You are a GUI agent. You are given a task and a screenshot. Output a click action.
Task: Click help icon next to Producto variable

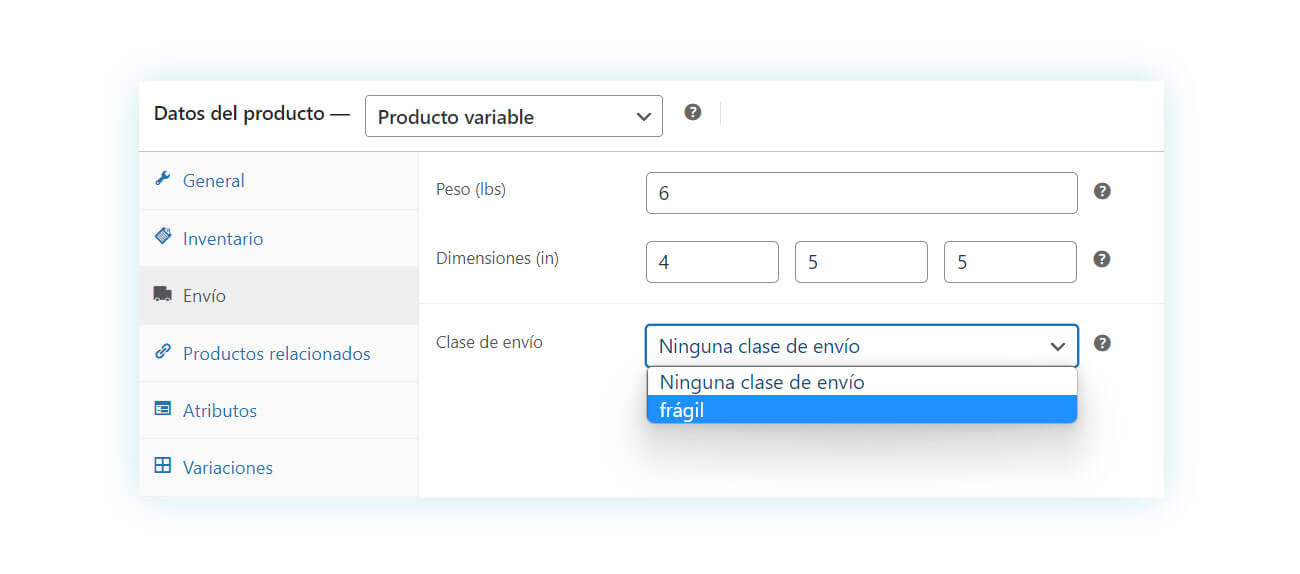tap(693, 112)
